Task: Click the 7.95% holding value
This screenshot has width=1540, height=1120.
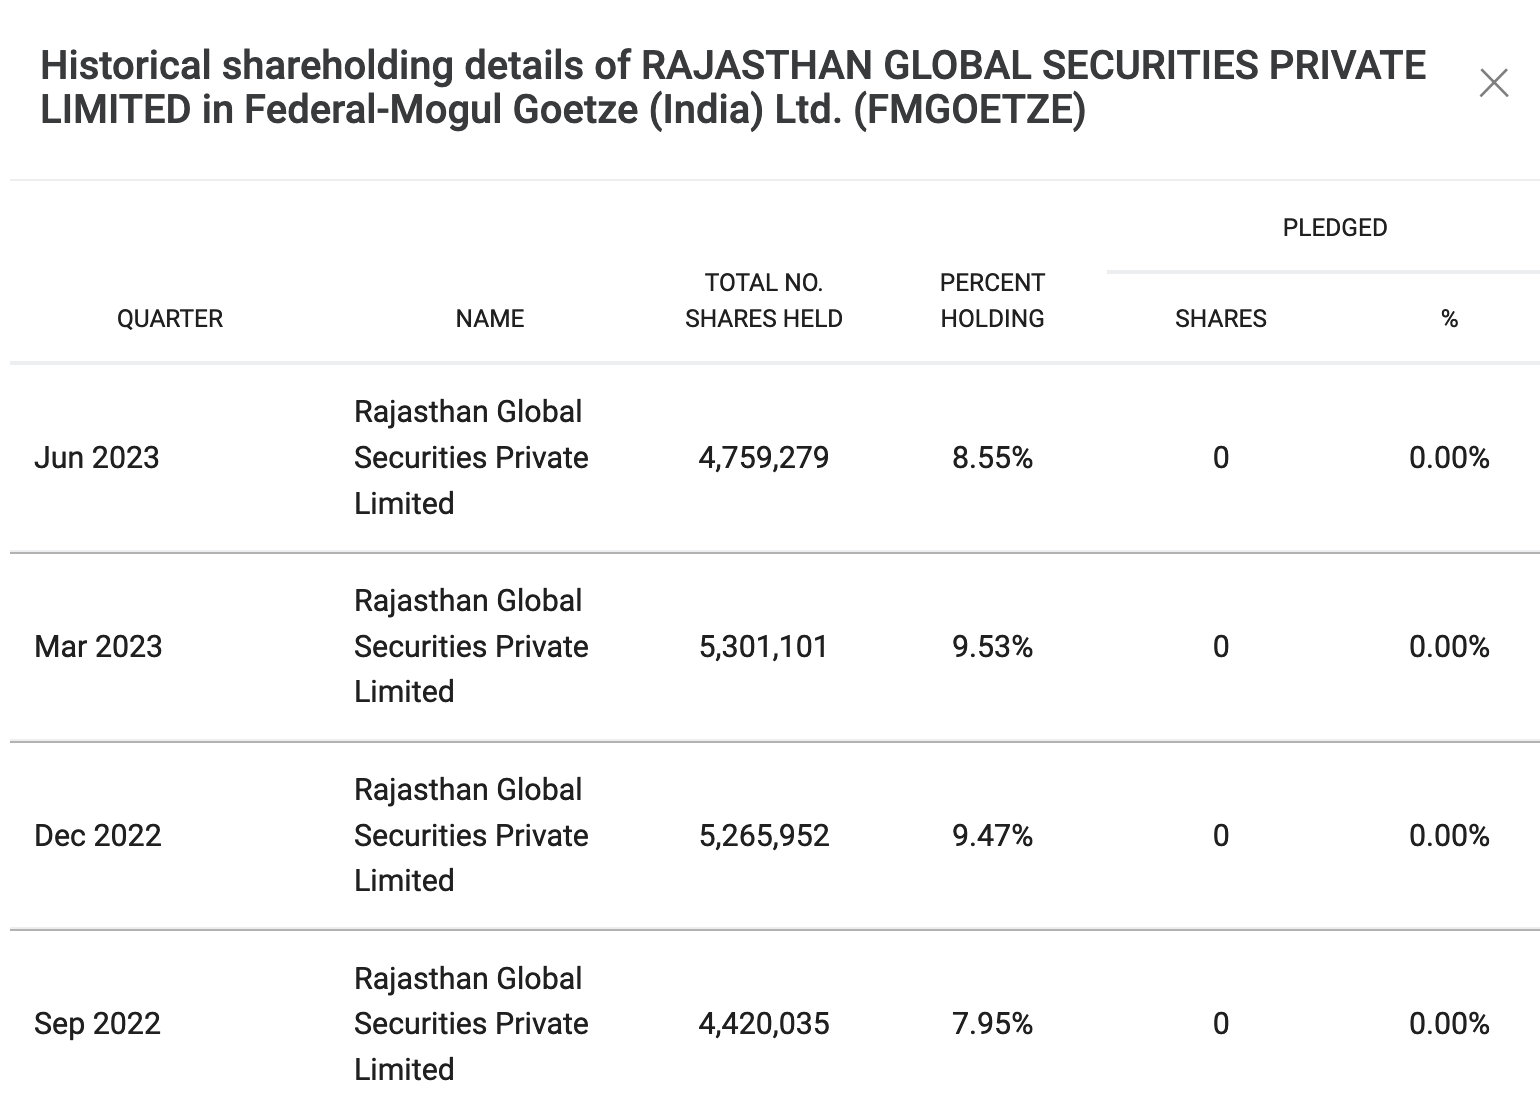Action: [x=992, y=1024]
